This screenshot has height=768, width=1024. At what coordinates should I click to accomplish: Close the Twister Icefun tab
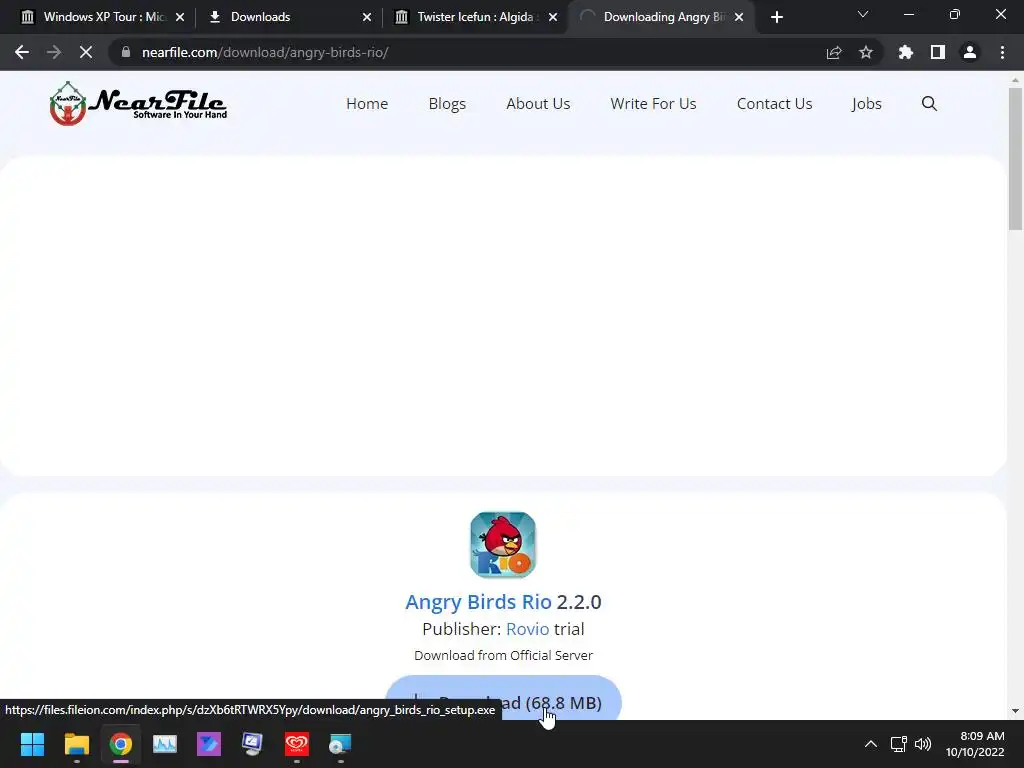[553, 17]
